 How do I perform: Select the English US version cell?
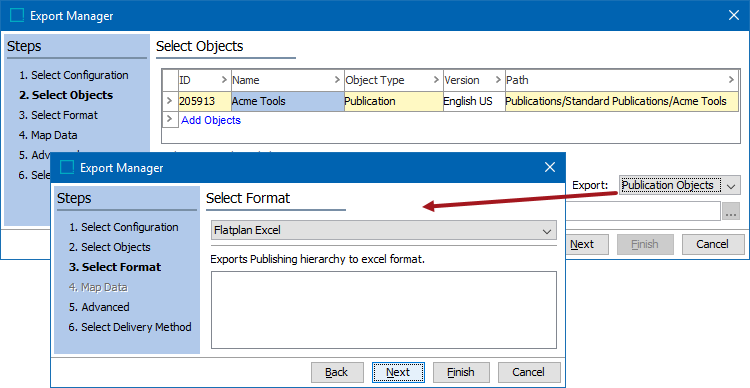(x=474, y=101)
